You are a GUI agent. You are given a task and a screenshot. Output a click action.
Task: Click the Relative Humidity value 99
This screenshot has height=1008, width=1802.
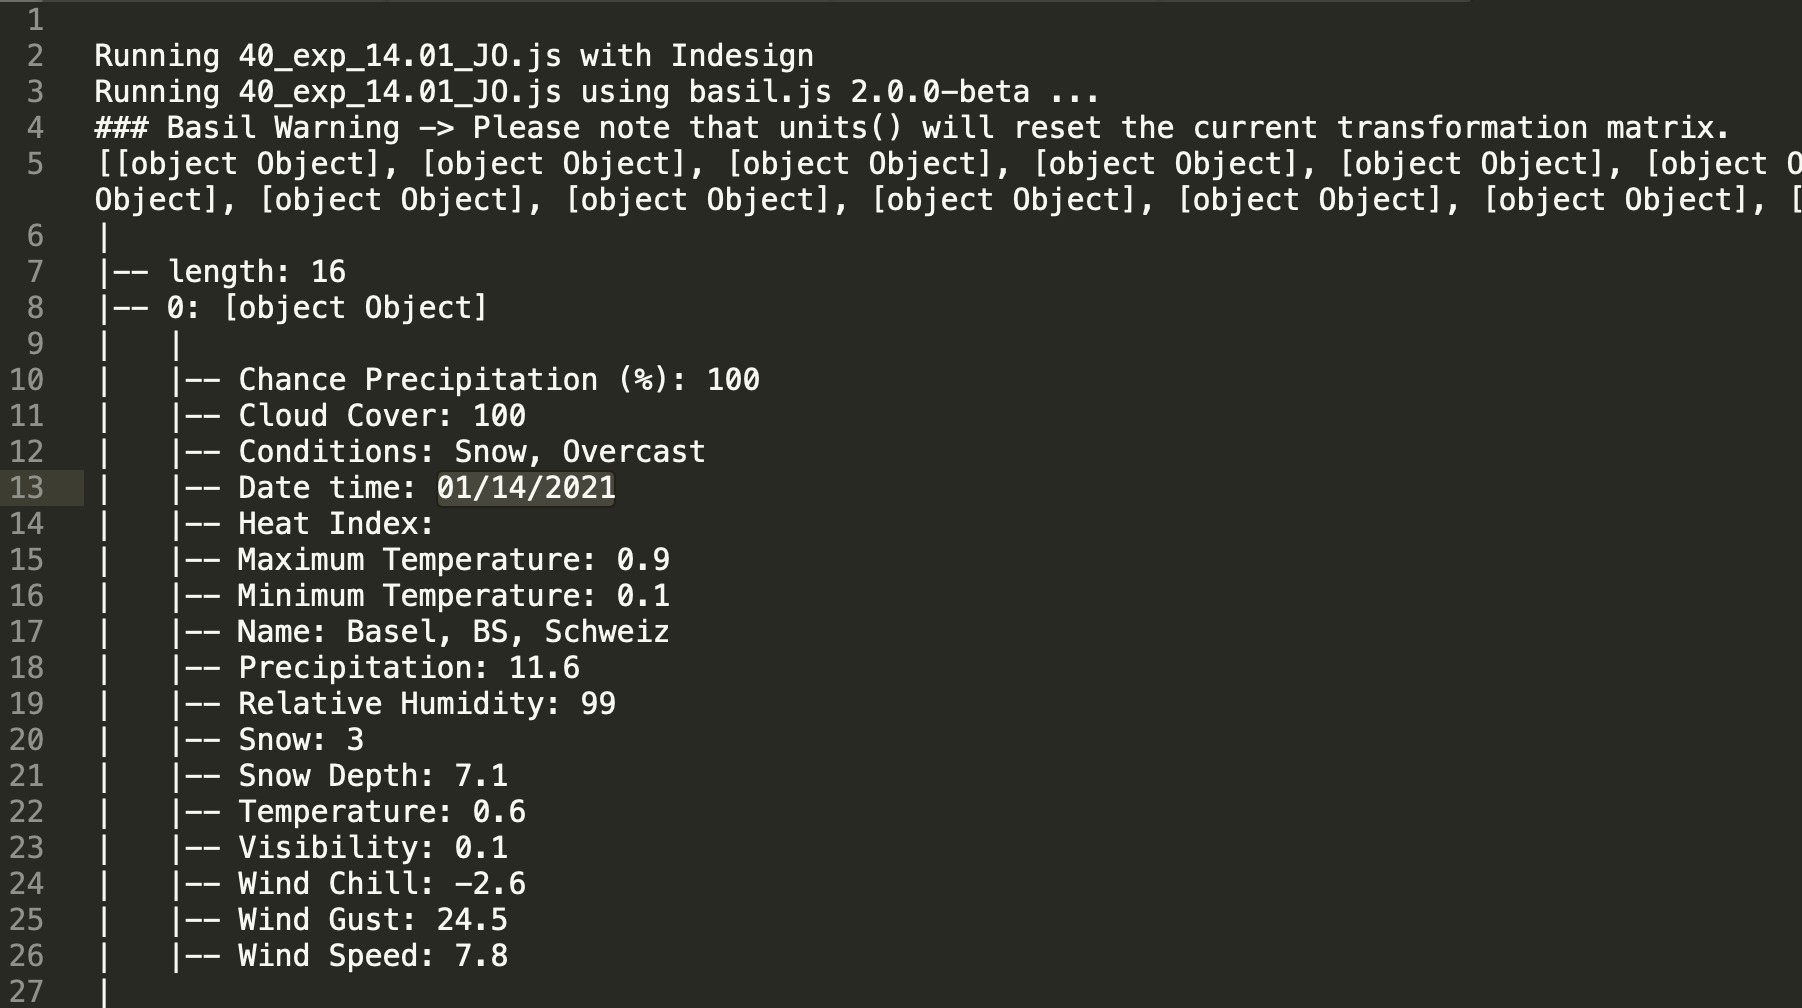(x=598, y=704)
